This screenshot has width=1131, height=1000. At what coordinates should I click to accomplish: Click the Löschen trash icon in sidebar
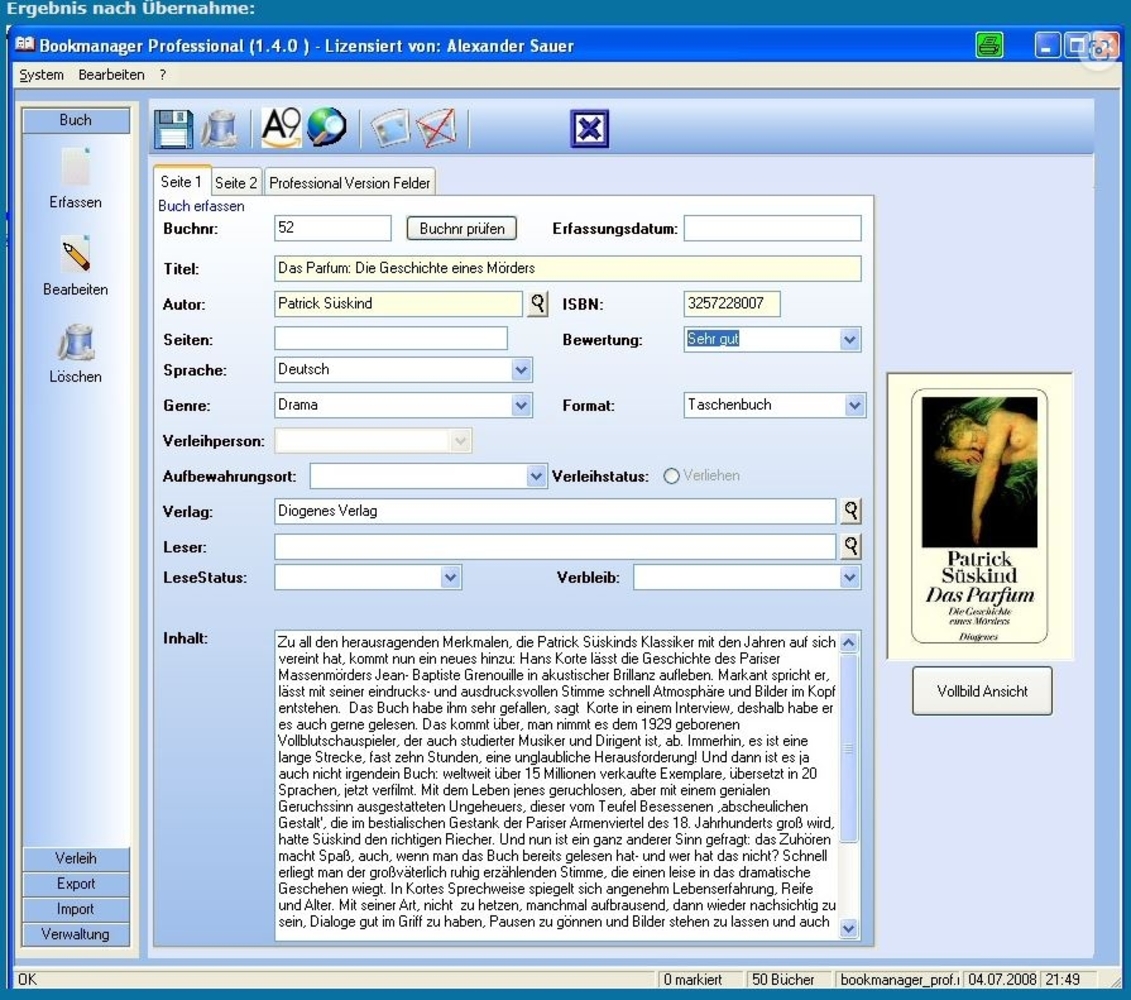pyautogui.click(x=76, y=344)
